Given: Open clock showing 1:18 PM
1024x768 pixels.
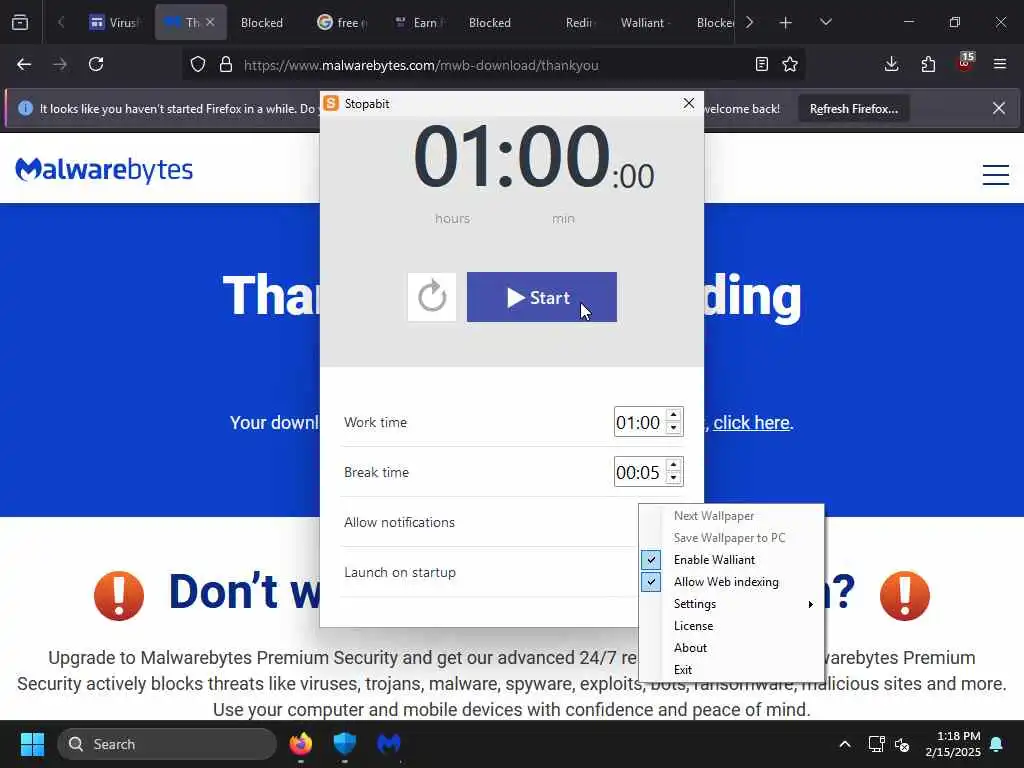Looking at the screenshot, I should (953, 744).
